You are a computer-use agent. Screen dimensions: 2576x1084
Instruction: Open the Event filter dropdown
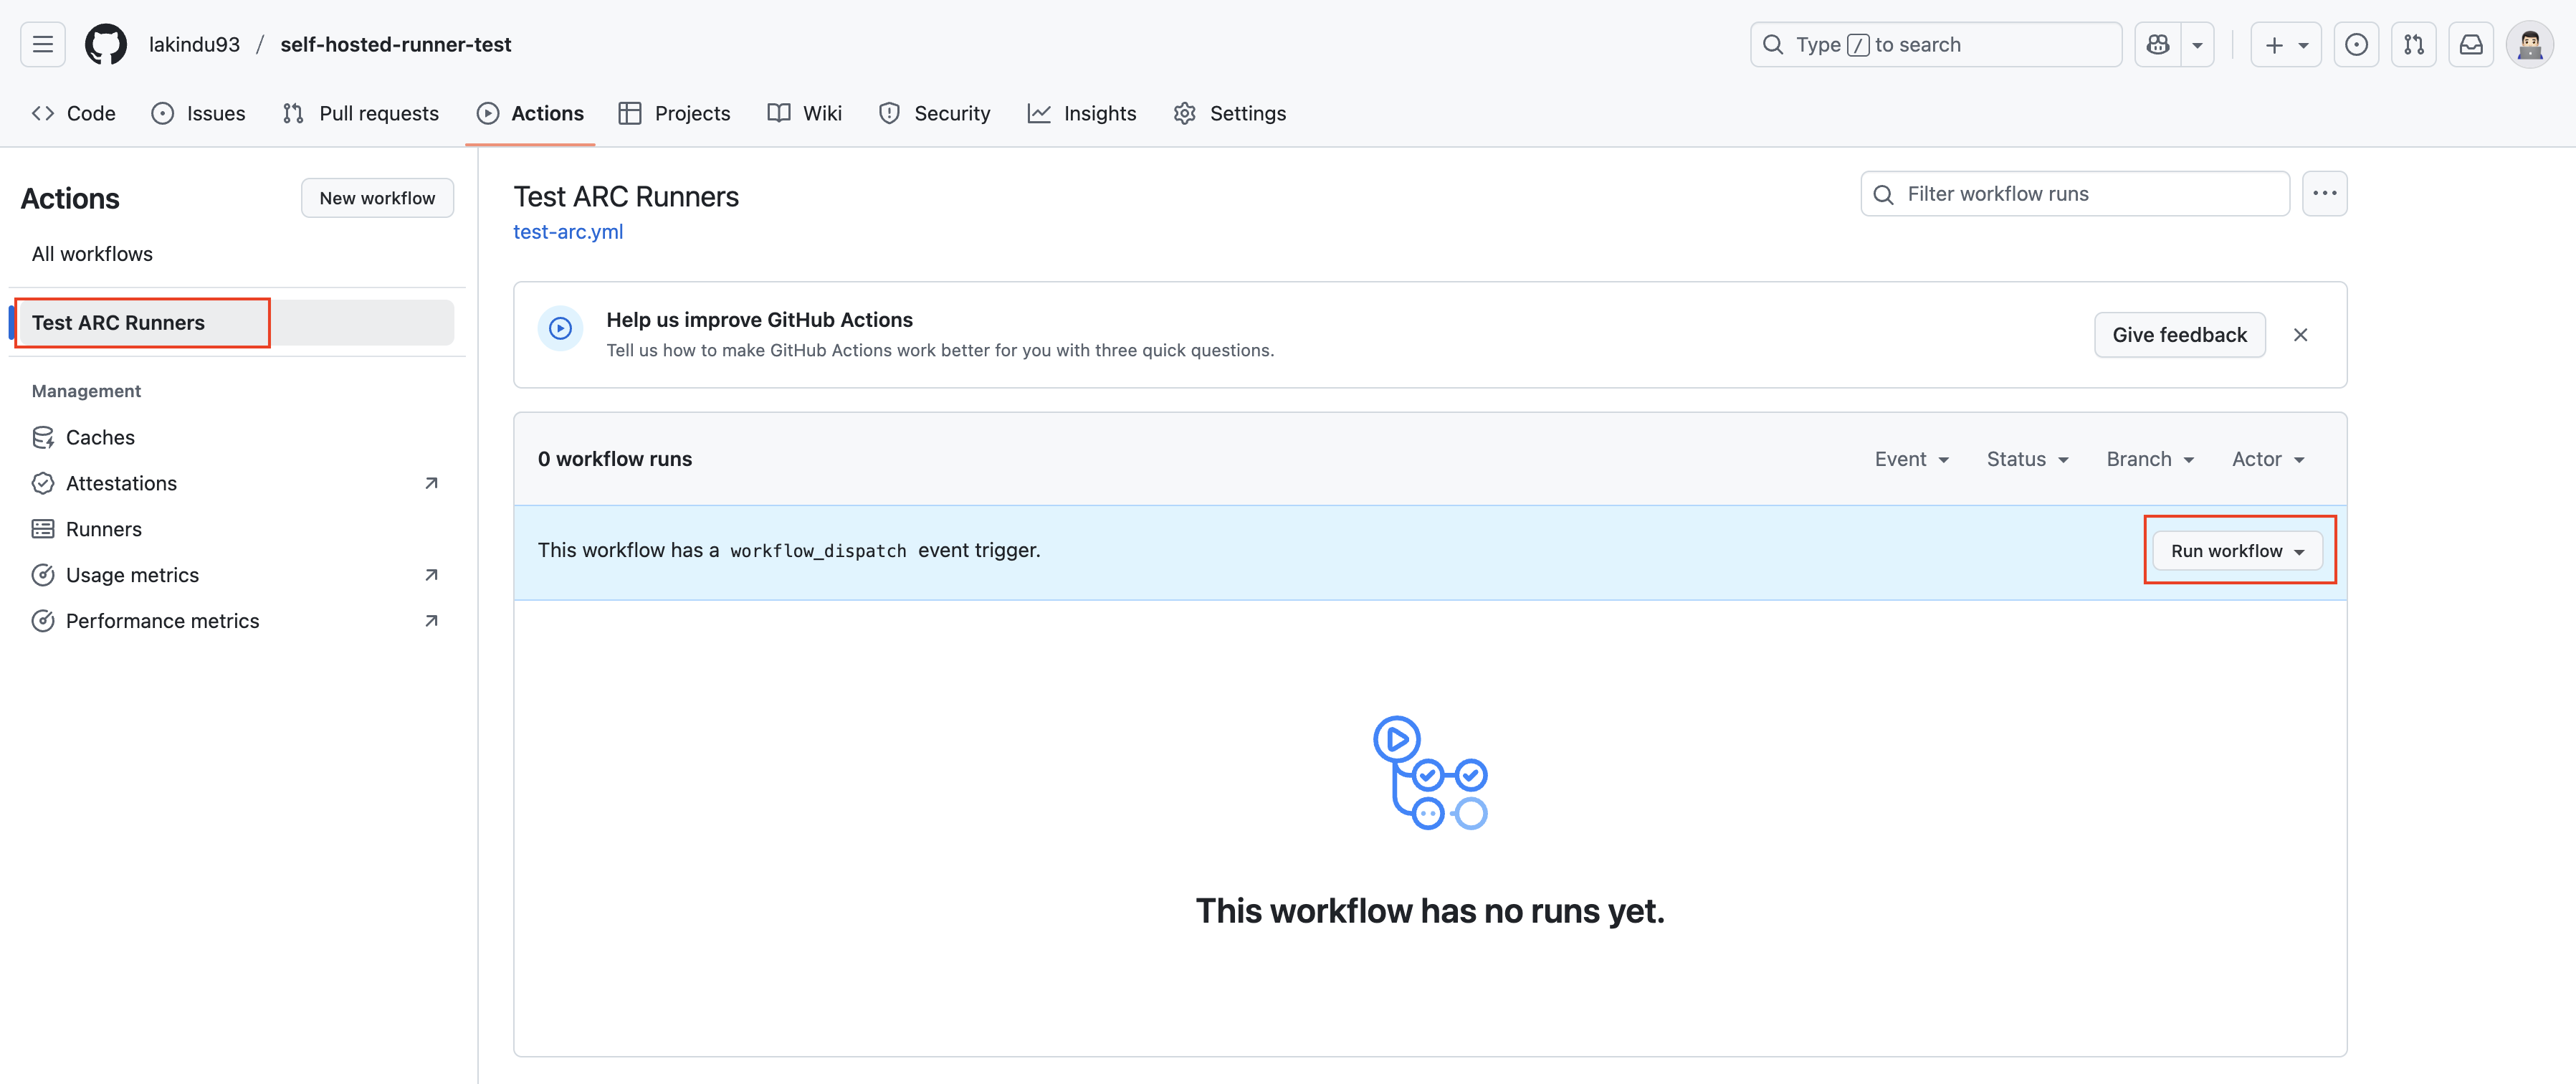[x=1911, y=459]
